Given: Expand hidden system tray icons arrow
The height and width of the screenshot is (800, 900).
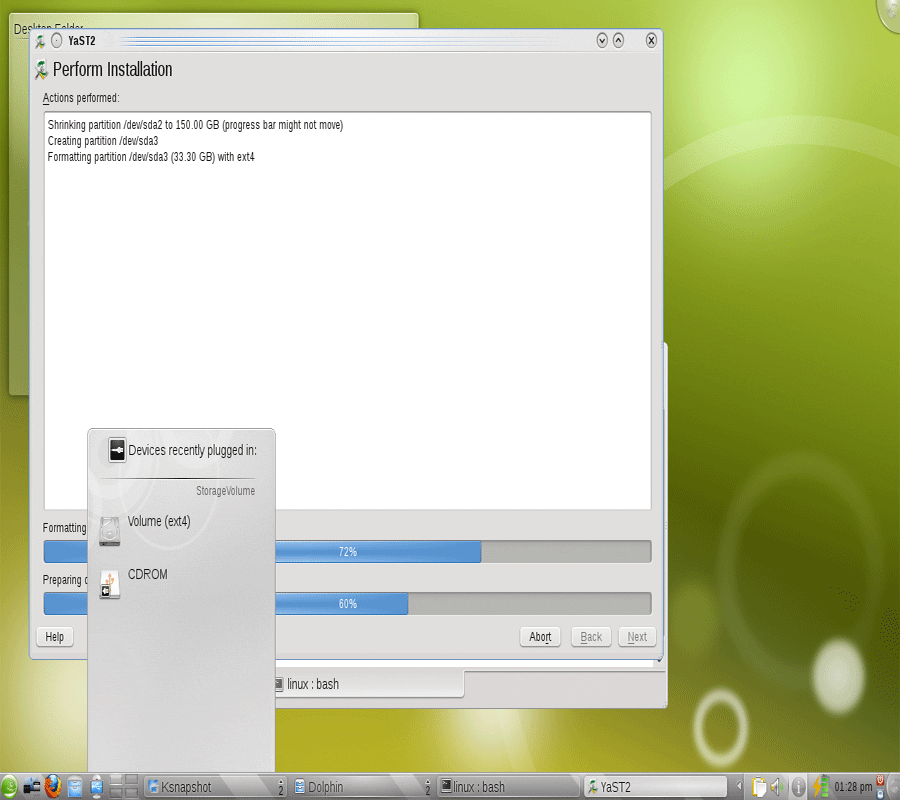Looking at the screenshot, I should (739, 786).
